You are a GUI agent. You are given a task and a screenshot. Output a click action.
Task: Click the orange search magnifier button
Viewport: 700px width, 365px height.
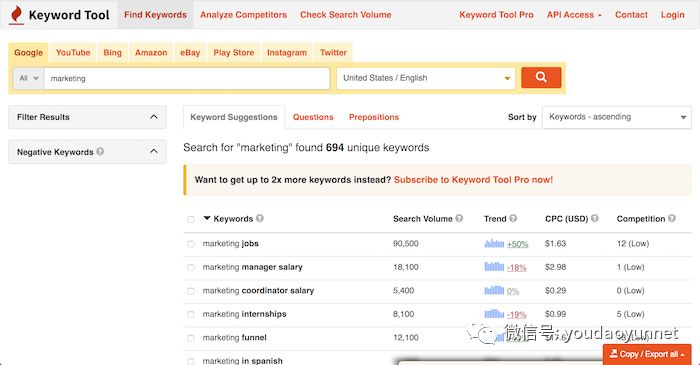tap(541, 77)
